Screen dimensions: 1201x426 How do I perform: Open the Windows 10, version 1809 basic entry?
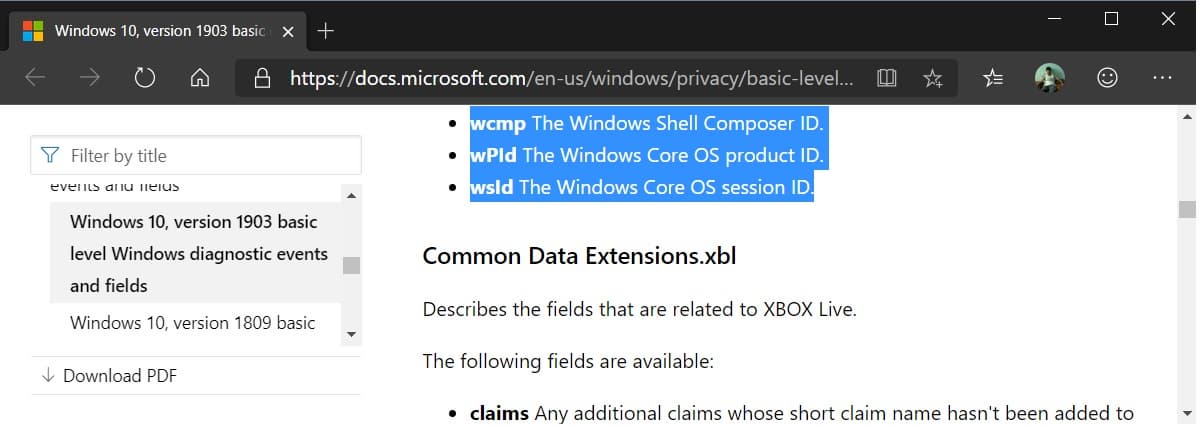[192, 323]
